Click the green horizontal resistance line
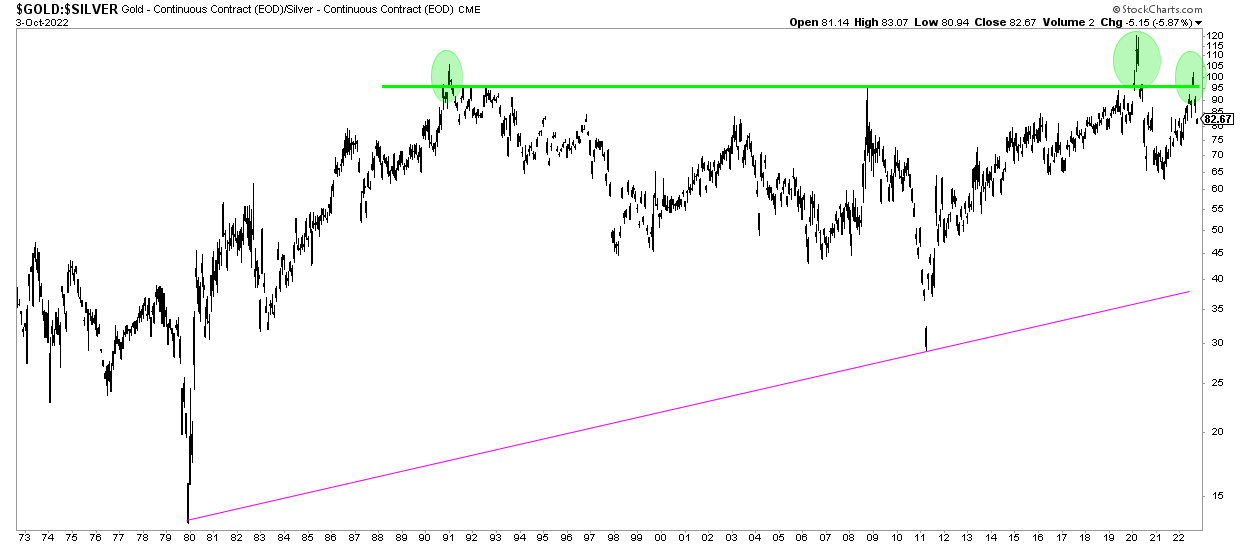1240x546 pixels. click(700, 86)
